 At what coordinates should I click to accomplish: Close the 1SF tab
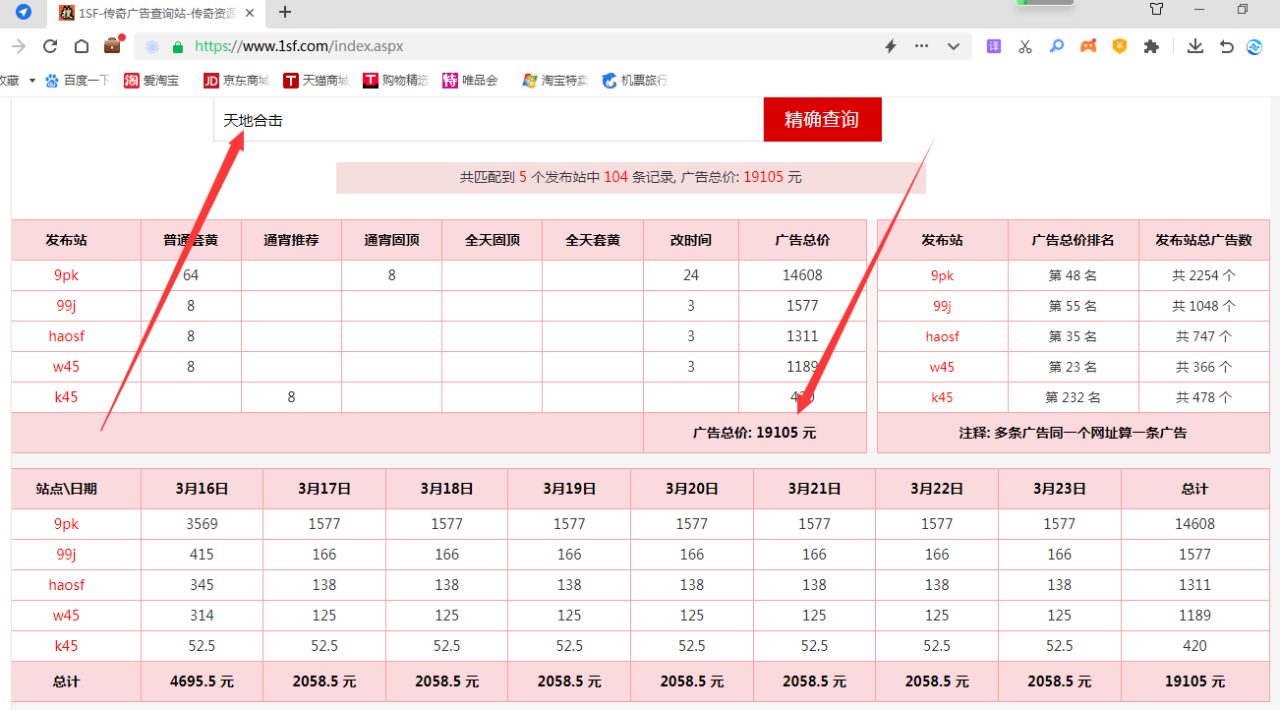click(x=250, y=13)
